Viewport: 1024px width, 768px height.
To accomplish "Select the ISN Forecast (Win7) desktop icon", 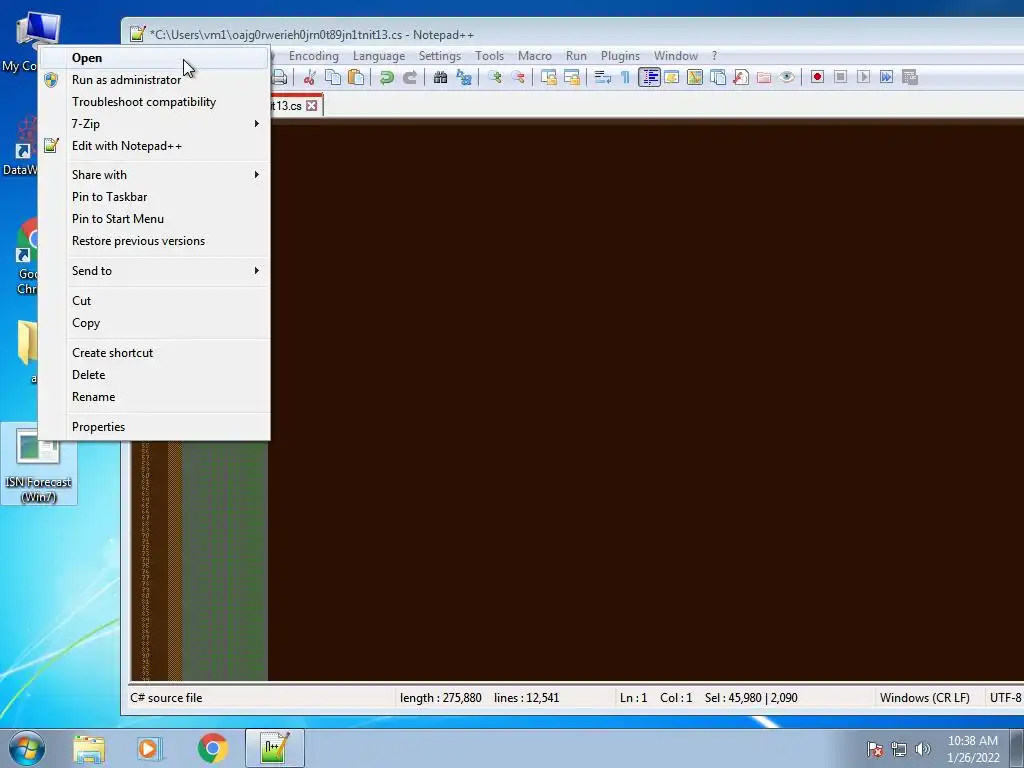I will click(38, 464).
